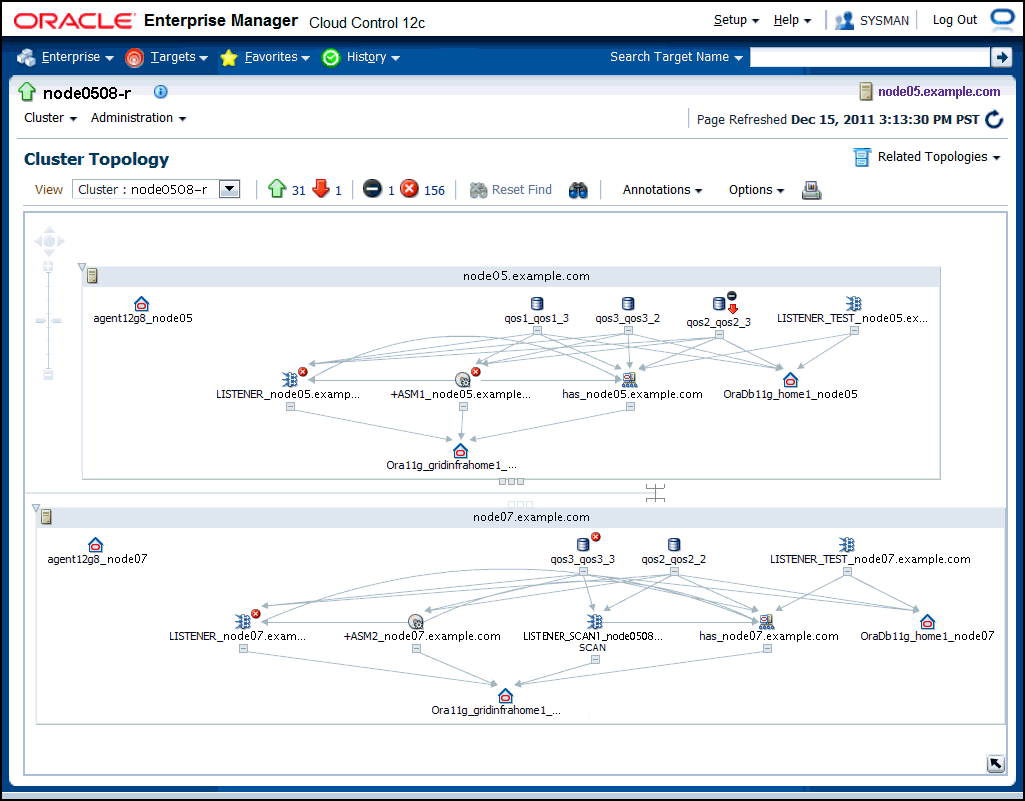
Task: Click the zoom in plus on slider
Action: click(x=48, y=266)
